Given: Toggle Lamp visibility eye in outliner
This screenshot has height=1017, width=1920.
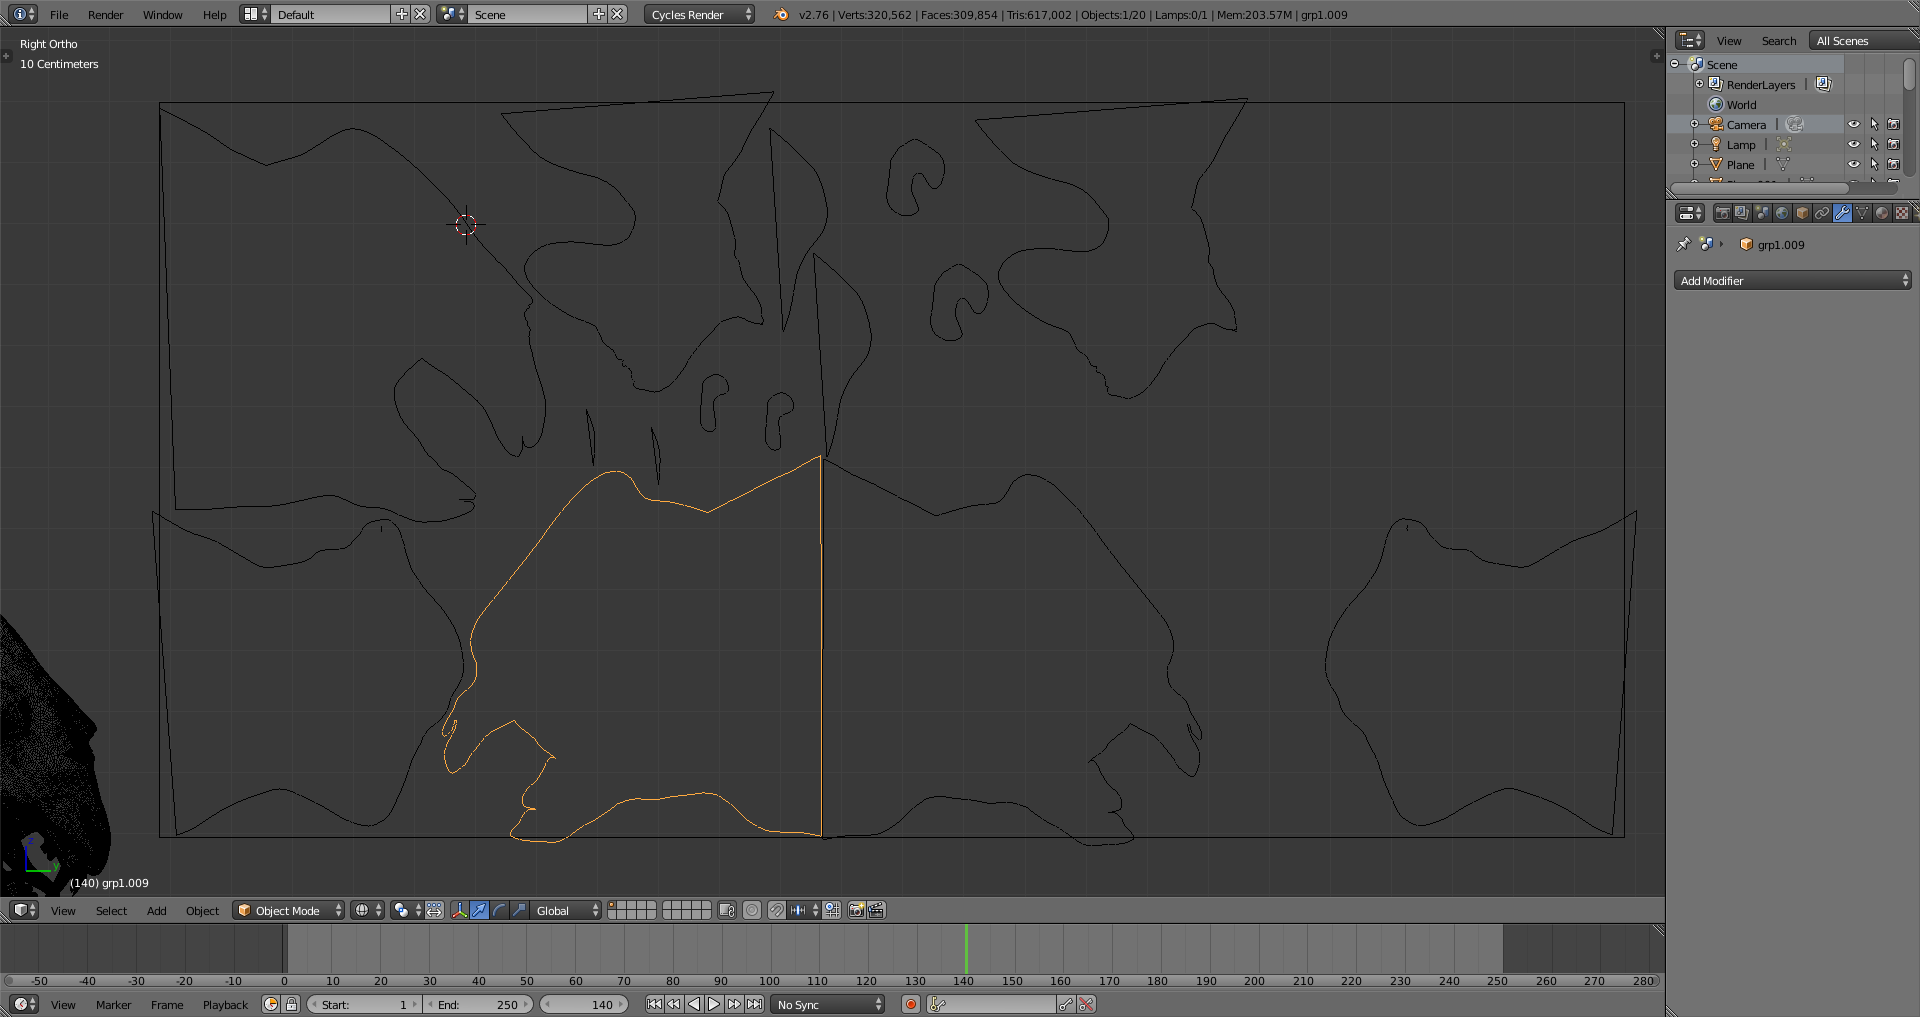Looking at the screenshot, I should [x=1853, y=144].
